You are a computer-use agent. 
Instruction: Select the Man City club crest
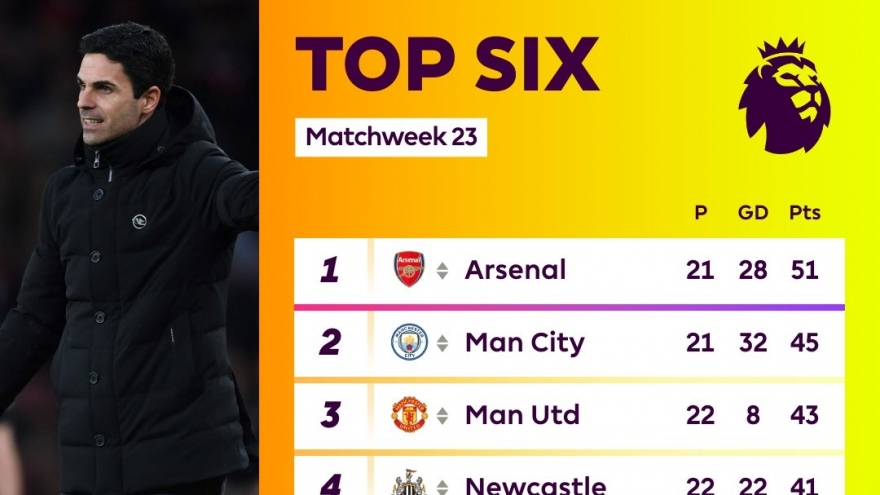(409, 343)
